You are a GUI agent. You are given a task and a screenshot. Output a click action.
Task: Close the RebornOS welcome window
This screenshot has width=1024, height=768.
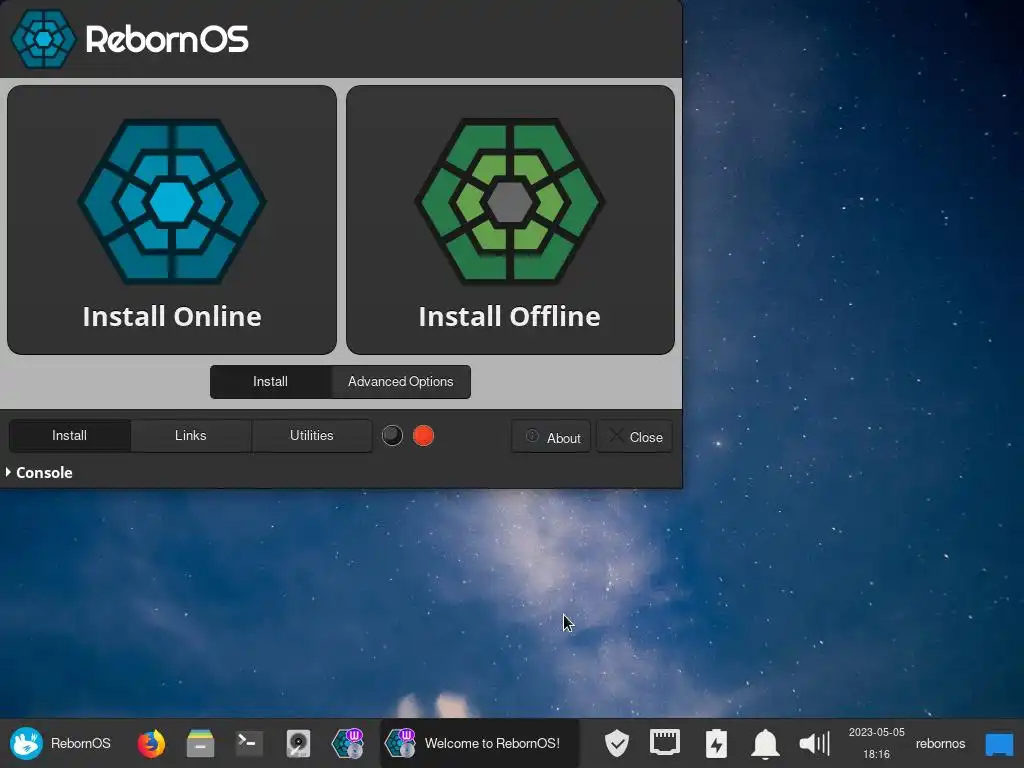coord(634,436)
